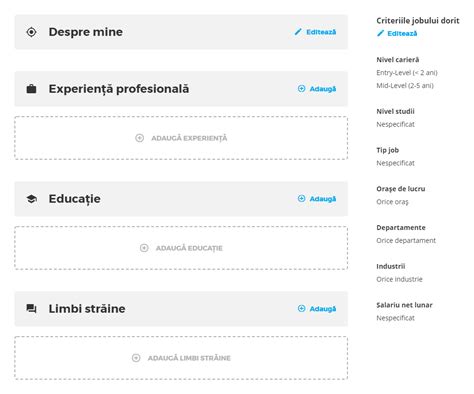The width and height of the screenshot is (474, 394).
Task: Click the plus circle icon in Experiență profesională header
Action: (301, 89)
